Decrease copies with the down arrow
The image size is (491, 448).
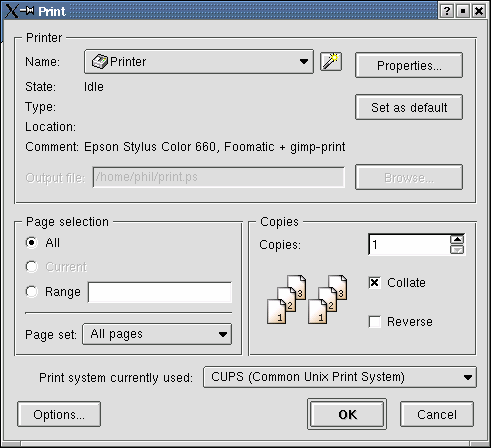pyautogui.click(x=457, y=250)
